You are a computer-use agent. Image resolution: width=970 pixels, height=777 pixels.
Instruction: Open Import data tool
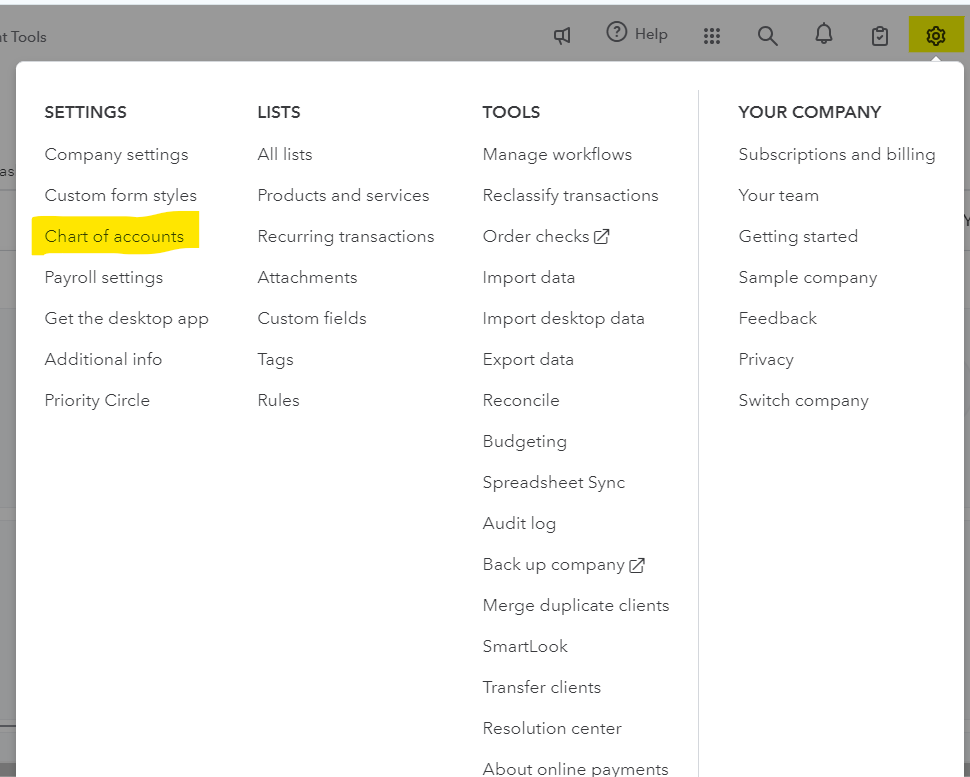(x=528, y=278)
